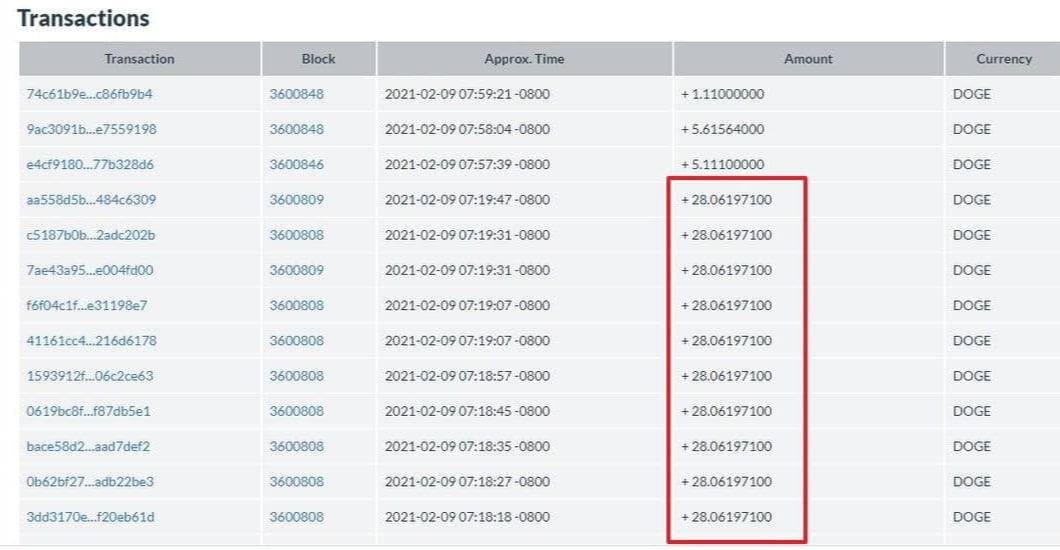
Task: Select the Amount column header
Action: 808,59
